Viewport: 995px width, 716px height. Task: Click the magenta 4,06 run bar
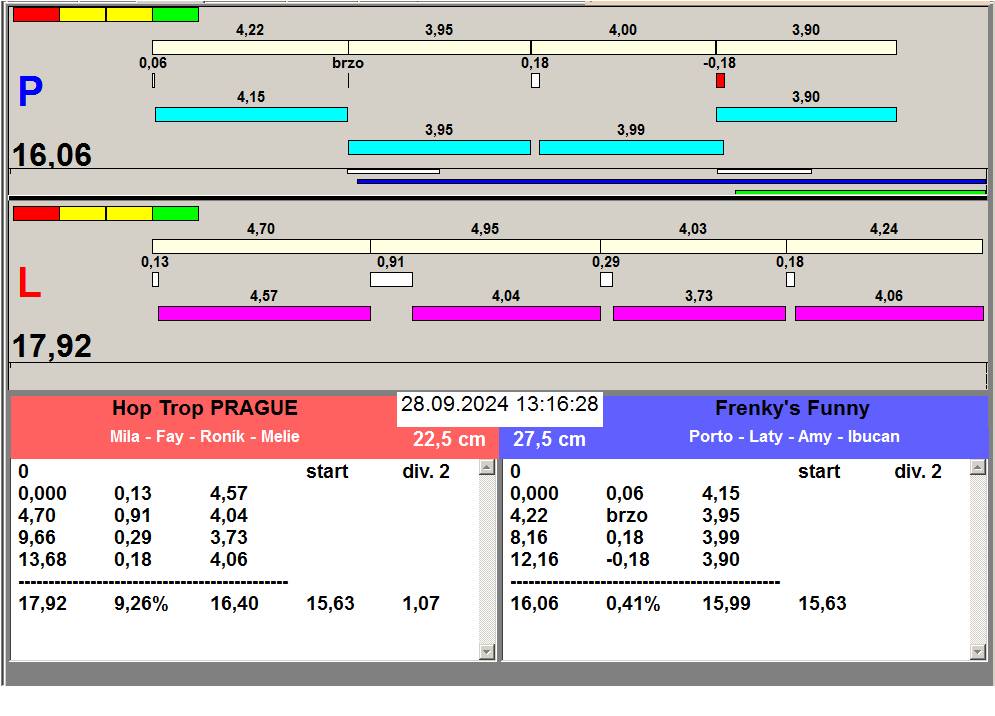pyautogui.click(x=889, y=313)
